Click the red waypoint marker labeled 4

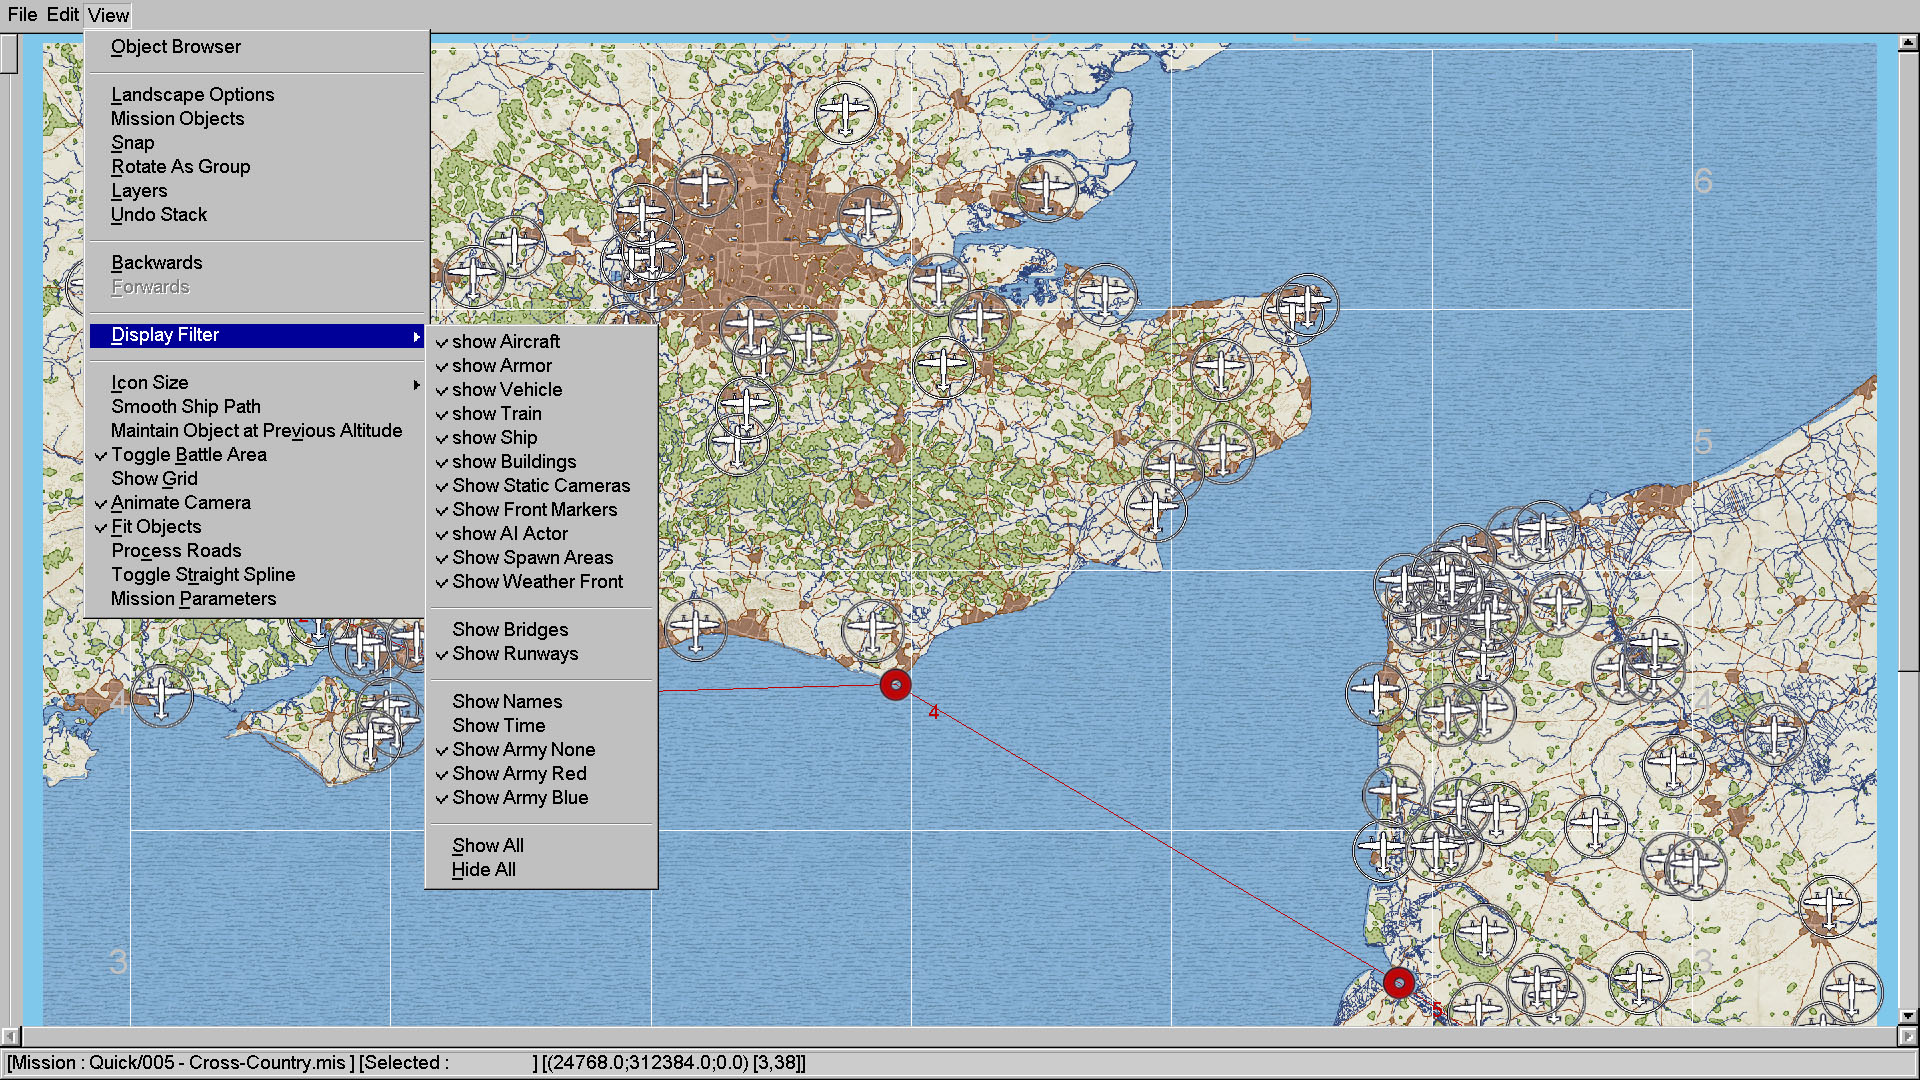895,685
